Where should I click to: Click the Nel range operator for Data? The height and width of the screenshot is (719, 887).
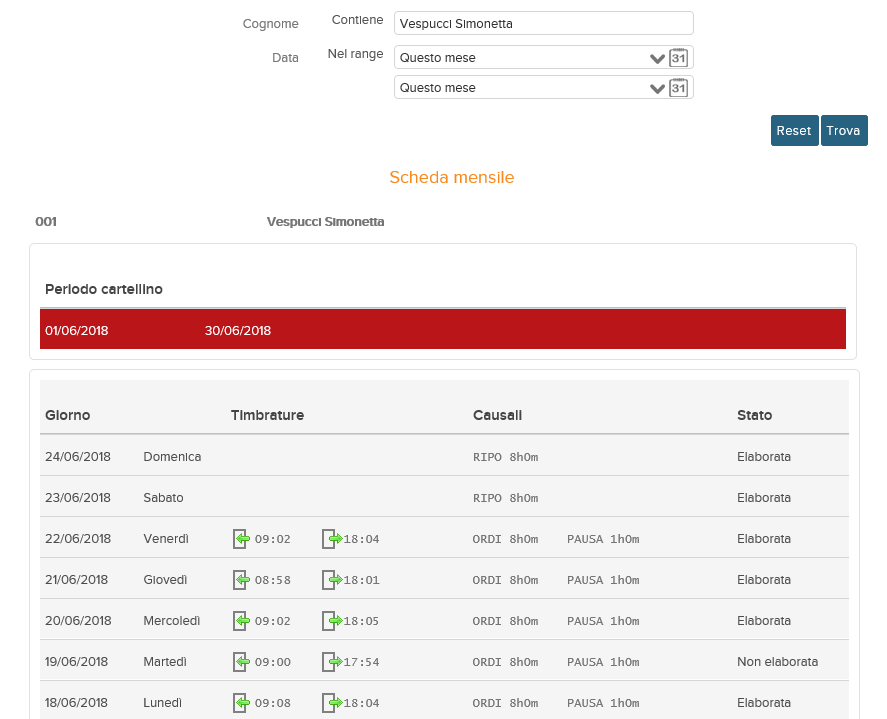click(355, 54)
